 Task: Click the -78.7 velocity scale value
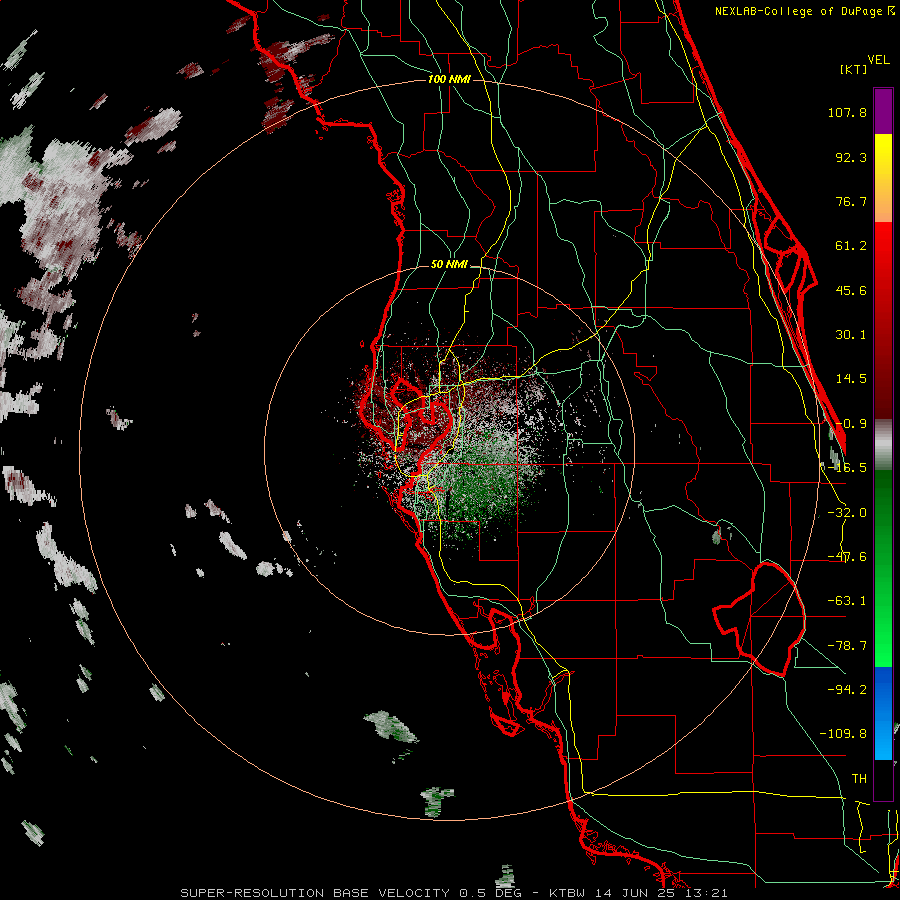tap(847, 646)
